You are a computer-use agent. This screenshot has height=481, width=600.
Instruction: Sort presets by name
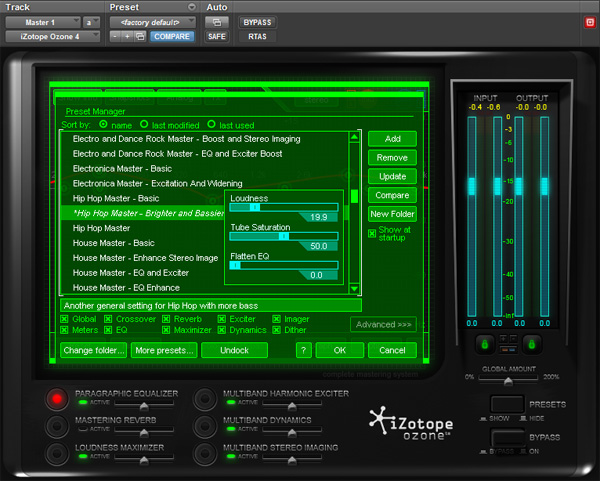103,124
